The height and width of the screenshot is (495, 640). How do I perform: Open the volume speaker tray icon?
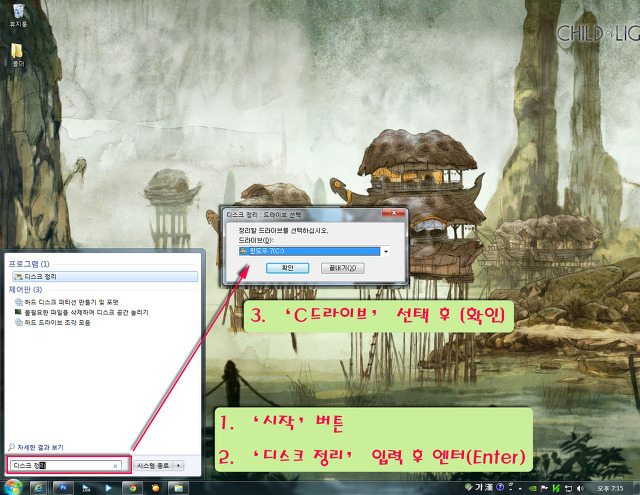pyautogui.click(x=580, y=488)
